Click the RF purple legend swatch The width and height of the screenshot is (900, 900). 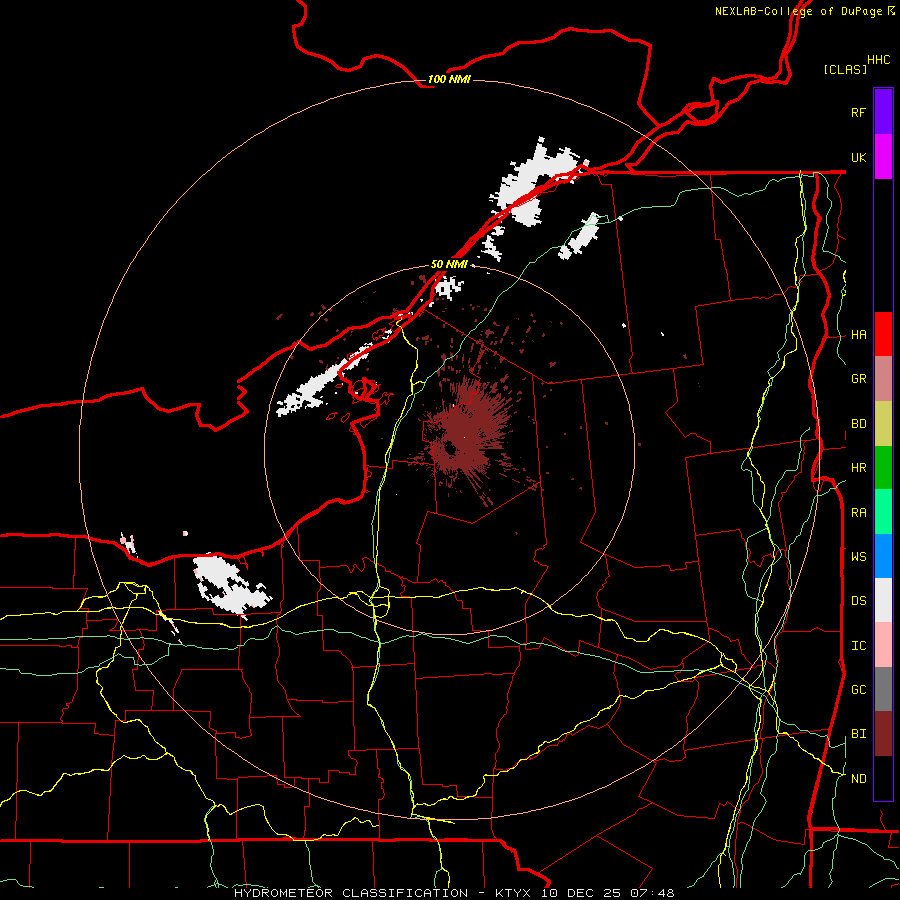[883, 112]
